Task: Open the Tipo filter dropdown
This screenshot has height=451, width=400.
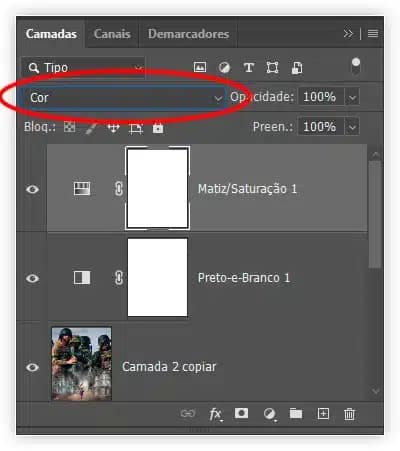Action: pos(83,68)
